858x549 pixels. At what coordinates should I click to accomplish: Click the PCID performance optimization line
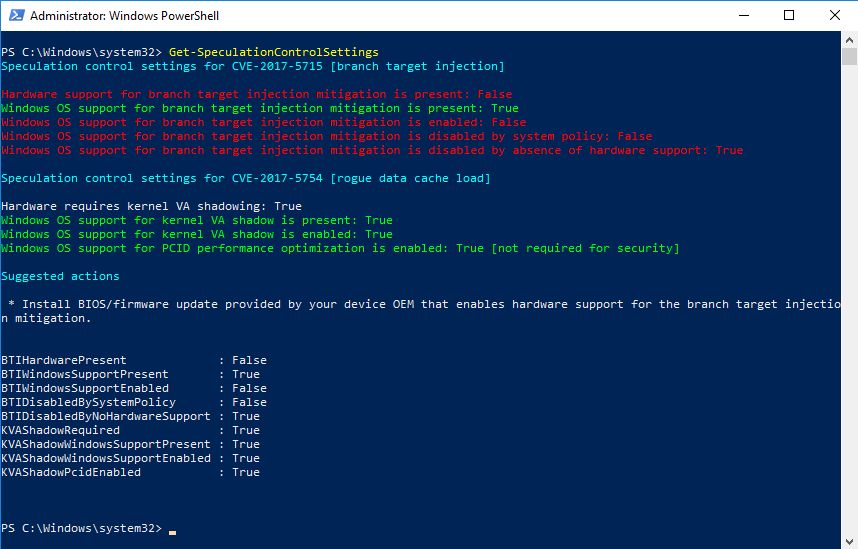click(340, 248)
